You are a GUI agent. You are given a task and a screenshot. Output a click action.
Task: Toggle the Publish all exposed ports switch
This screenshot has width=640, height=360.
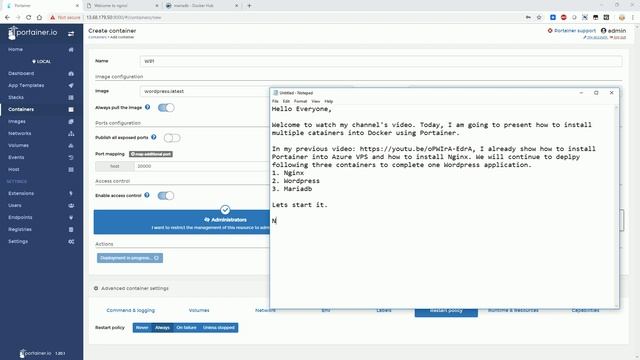pyautogui.click(x=172, y=138)
